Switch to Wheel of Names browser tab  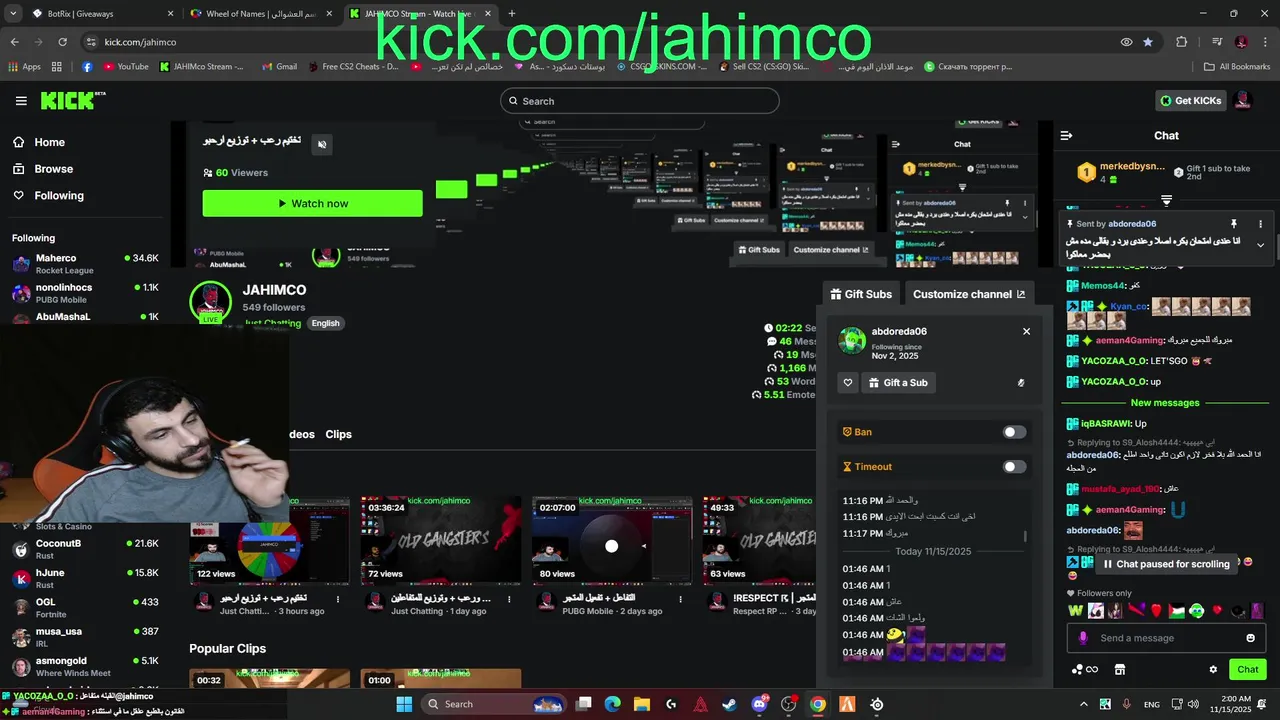262,14
